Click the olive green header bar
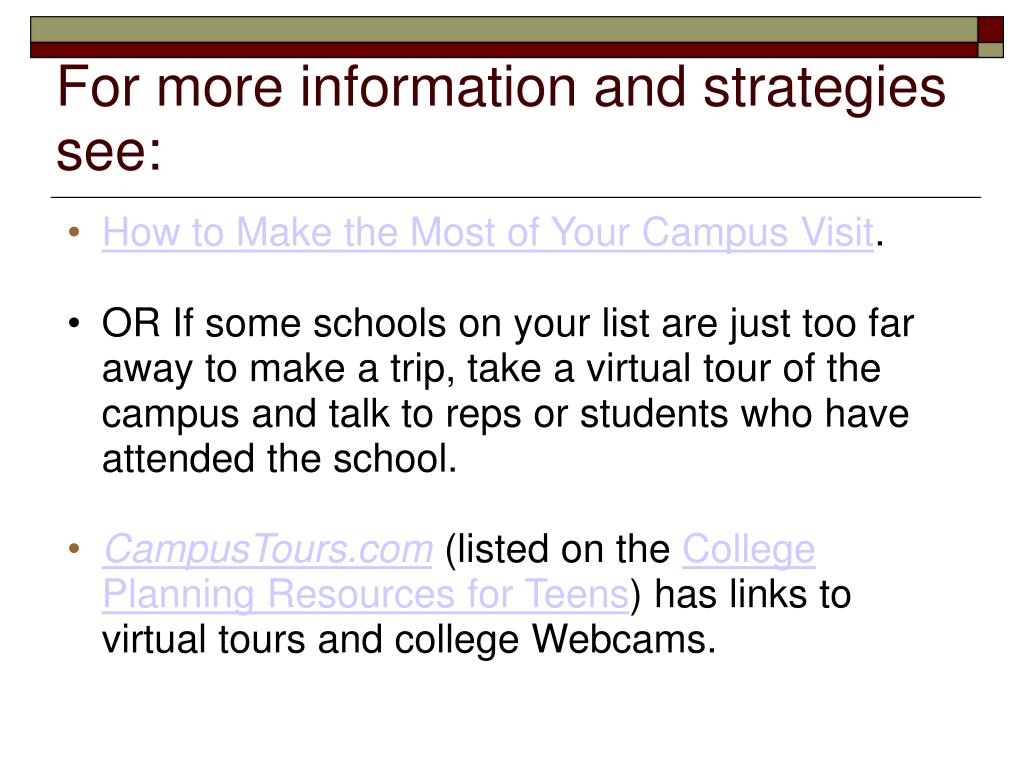Screen dimensions: 1023x767 pyautogui.click(x=504, y=29)
